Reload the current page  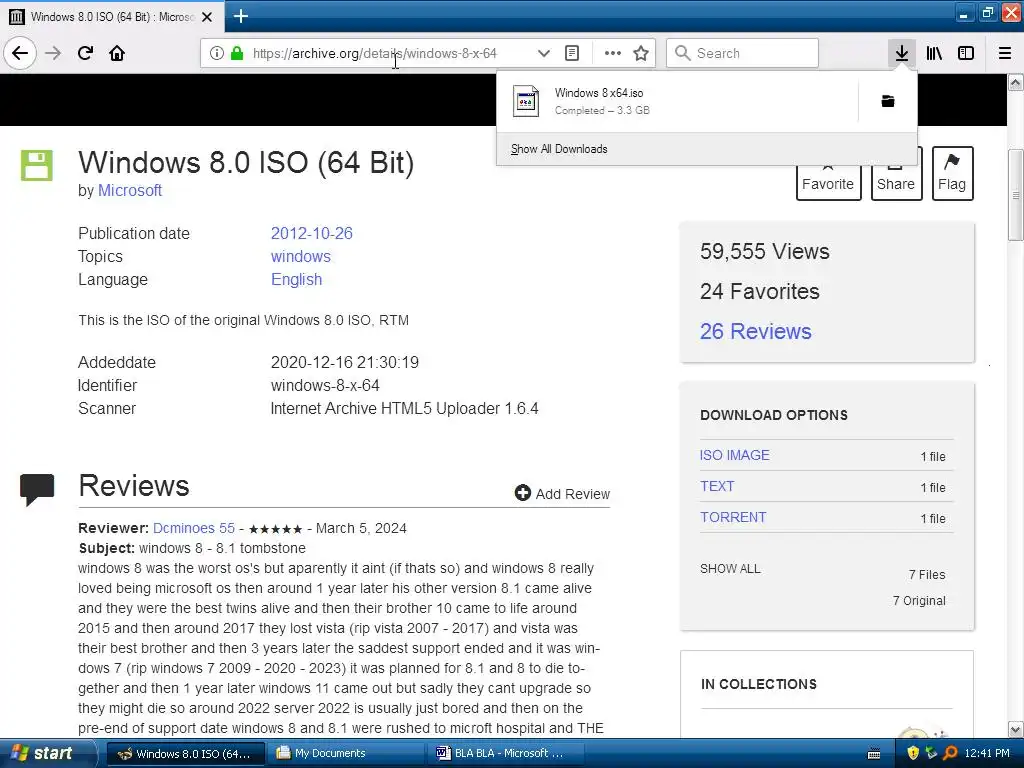pos(86,53)
